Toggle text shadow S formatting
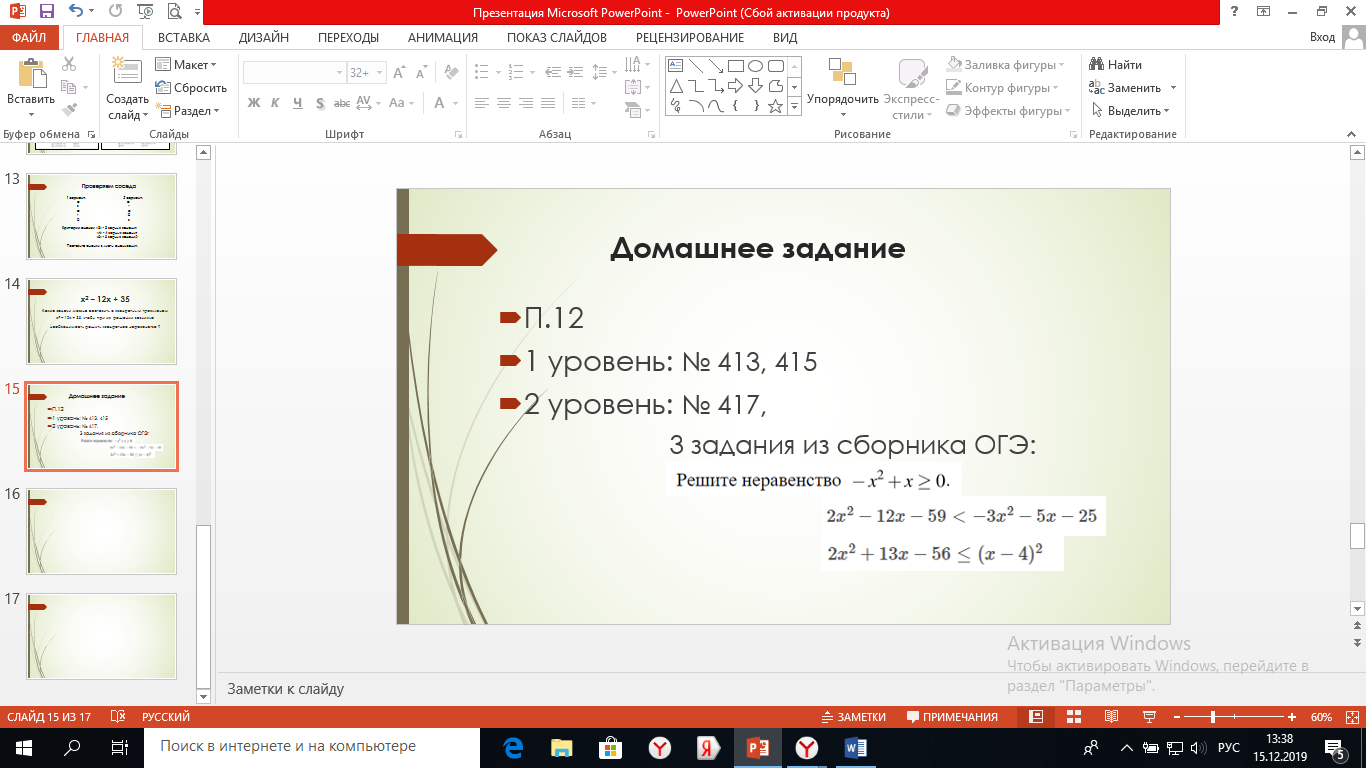 (320, 102)
